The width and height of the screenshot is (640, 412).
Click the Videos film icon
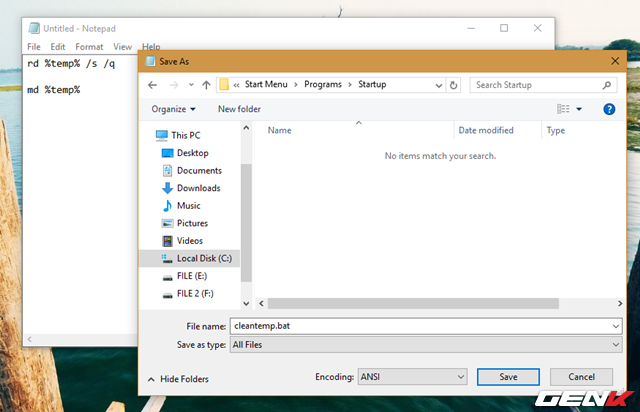coord(167,241)
